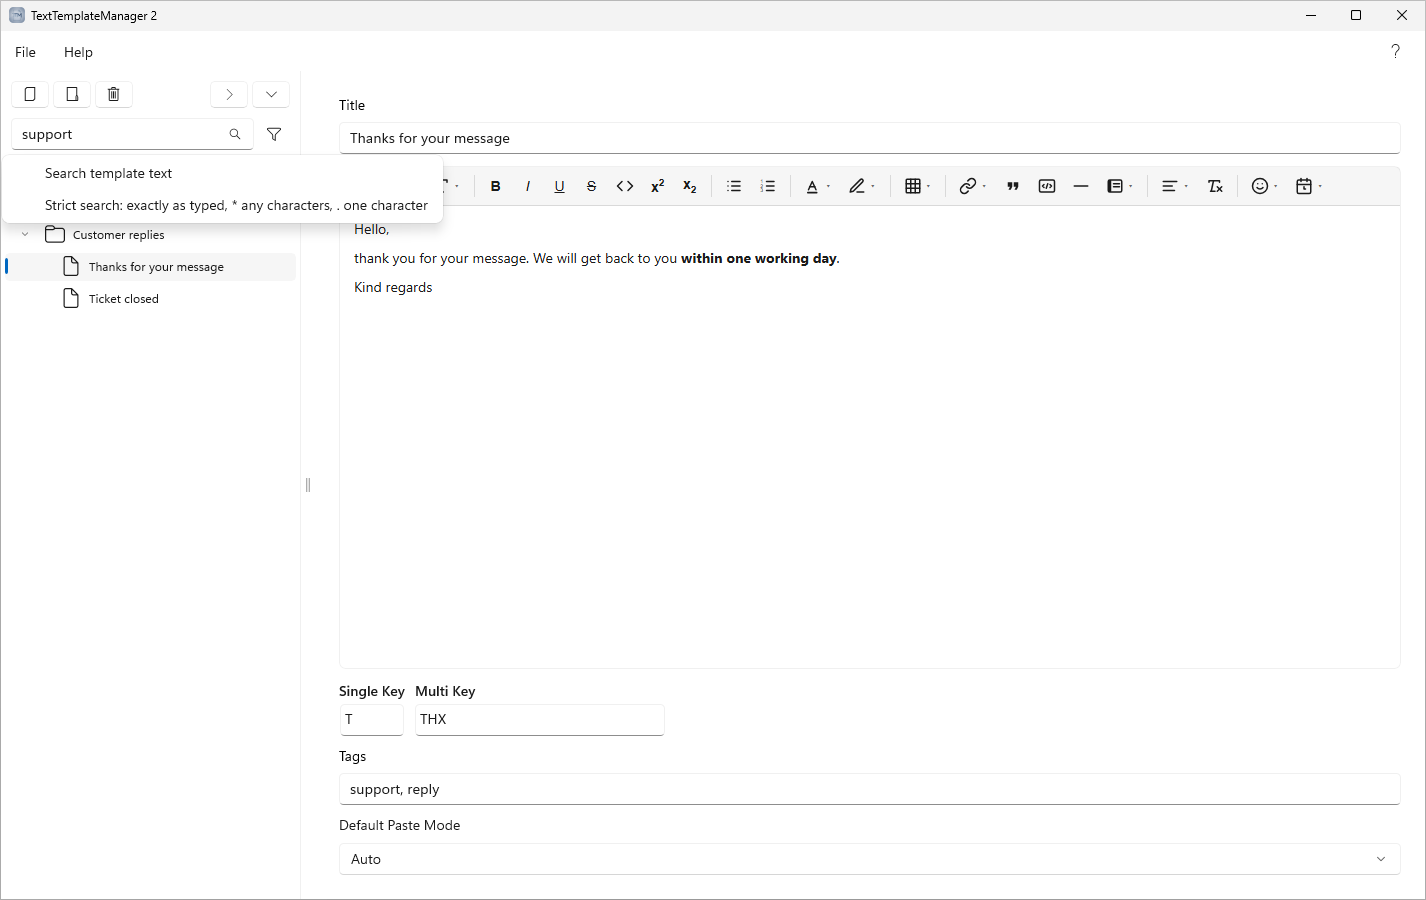Toggle superscript formatting
This screenshot has height=900, width=1426.
click(657, 186)
